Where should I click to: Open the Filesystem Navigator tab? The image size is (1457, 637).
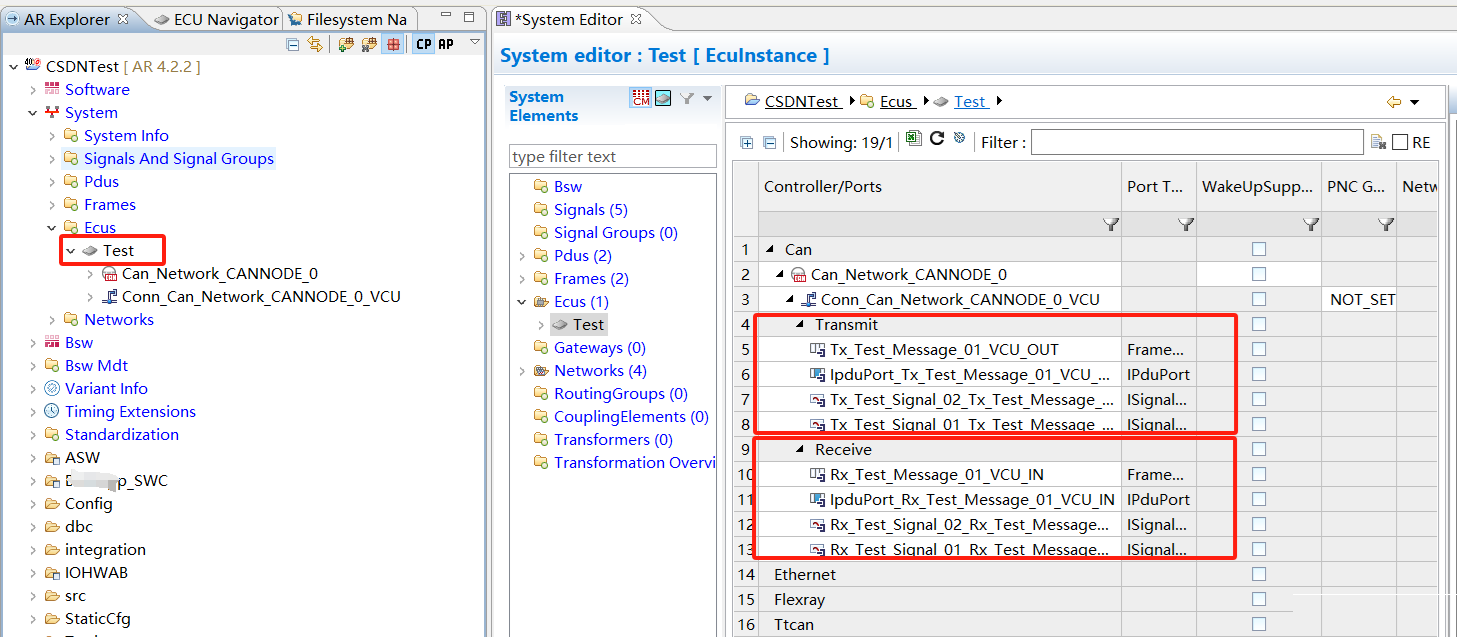348,19
